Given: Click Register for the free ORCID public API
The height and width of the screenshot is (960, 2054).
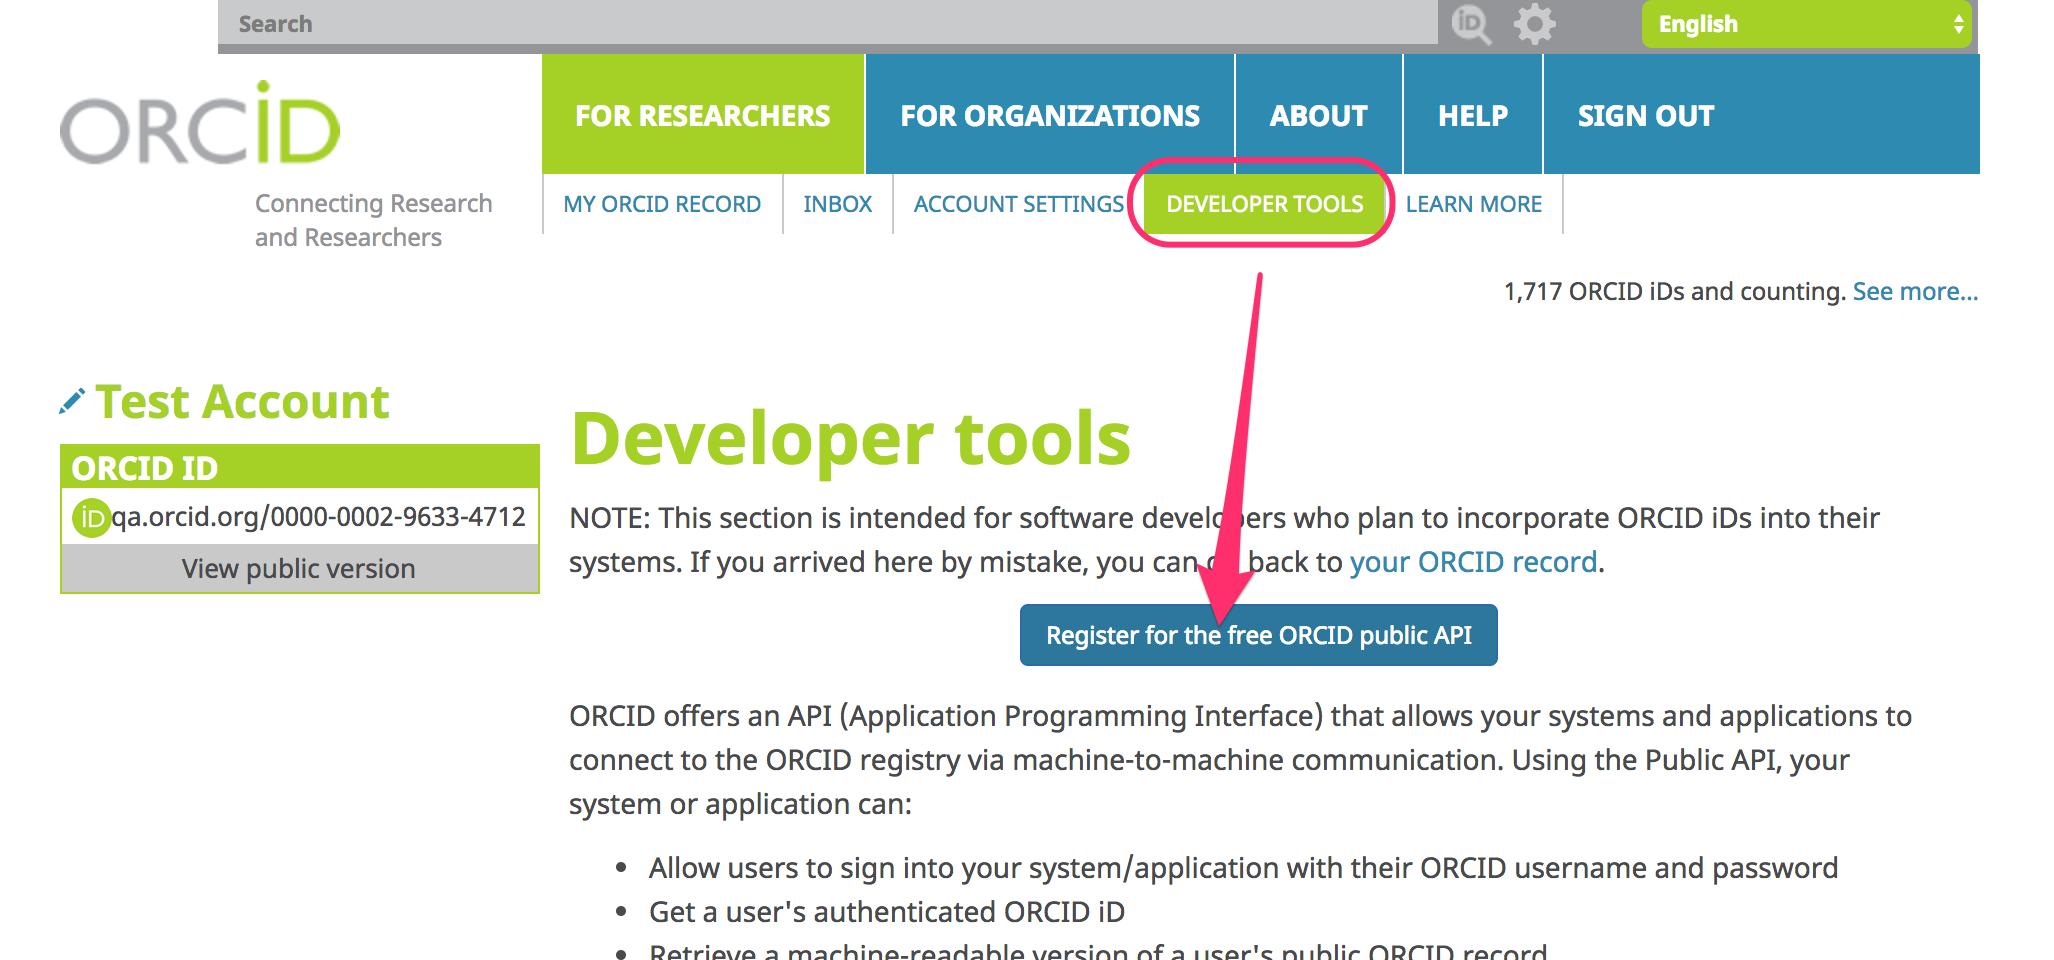Looking at the screenshot, I should 1259,635.
